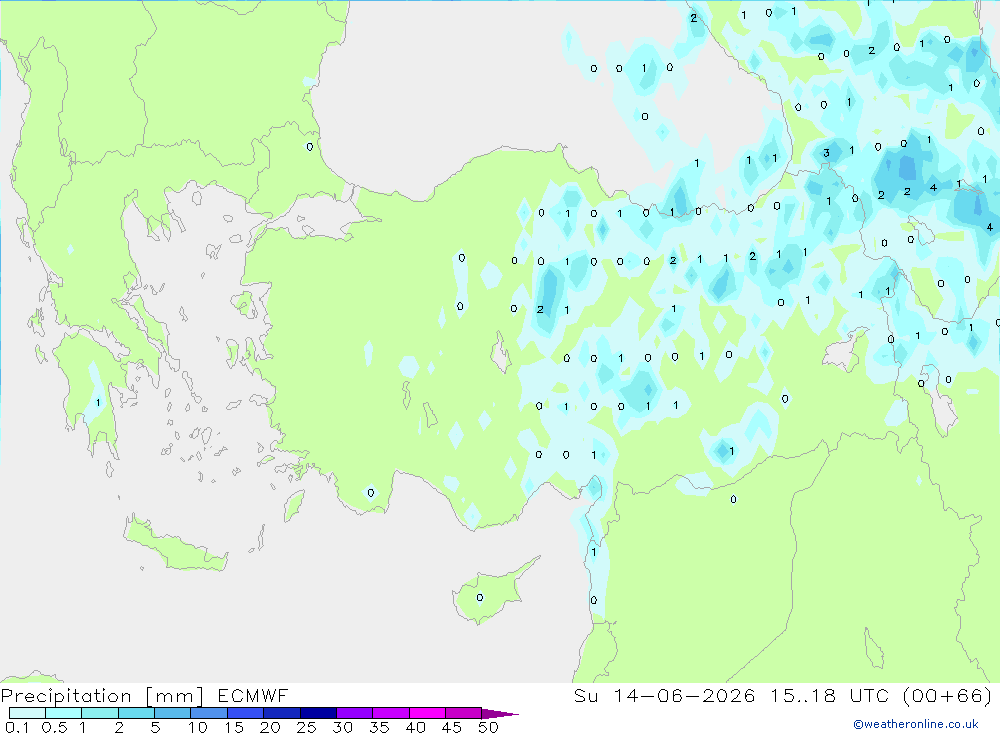Click the legend scale label '50'
The width and height of the screenshot is (1000, 733).
coord(489,727)
